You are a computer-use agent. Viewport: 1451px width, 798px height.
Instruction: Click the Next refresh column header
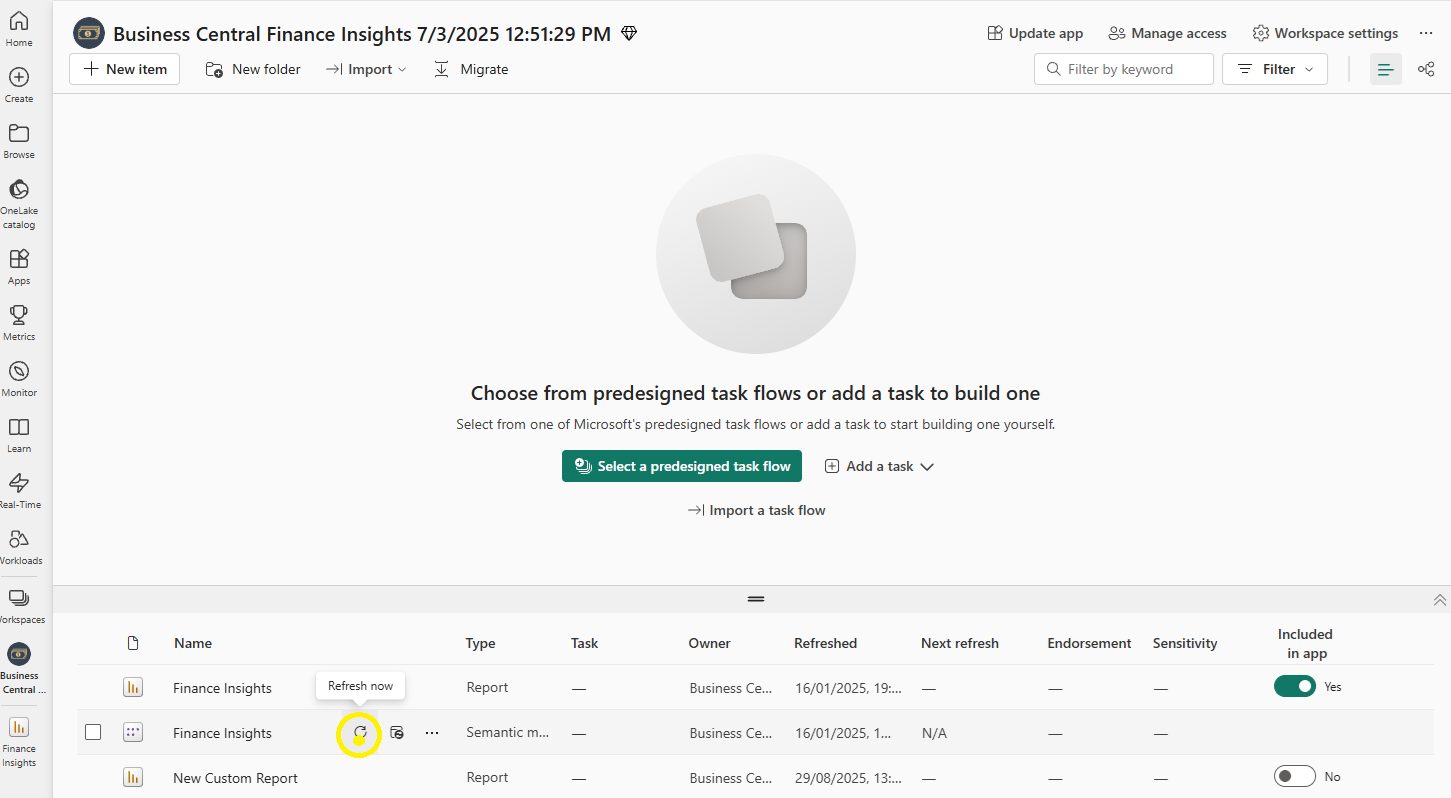960,643
